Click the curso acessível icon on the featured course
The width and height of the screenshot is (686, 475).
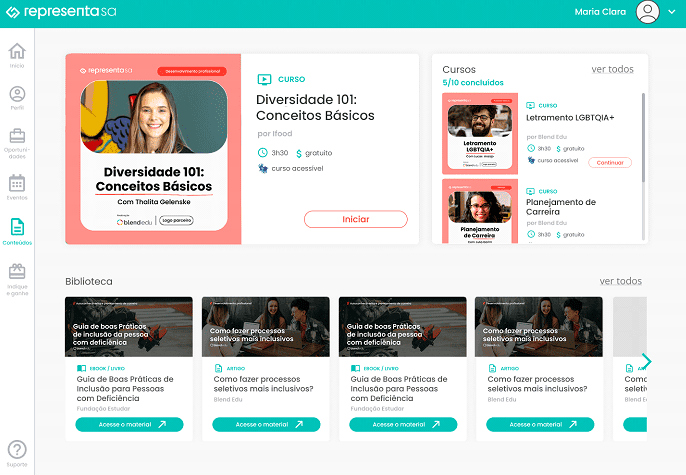click(262, 168)
